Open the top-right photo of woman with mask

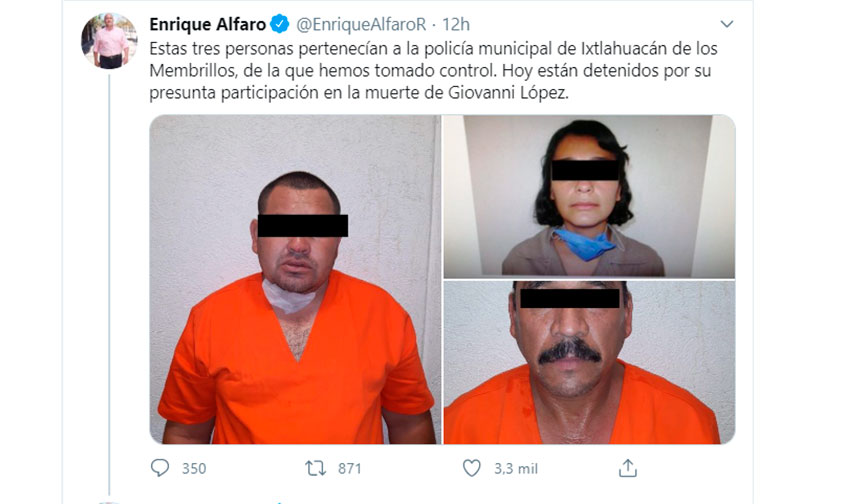tap(589, 196)
